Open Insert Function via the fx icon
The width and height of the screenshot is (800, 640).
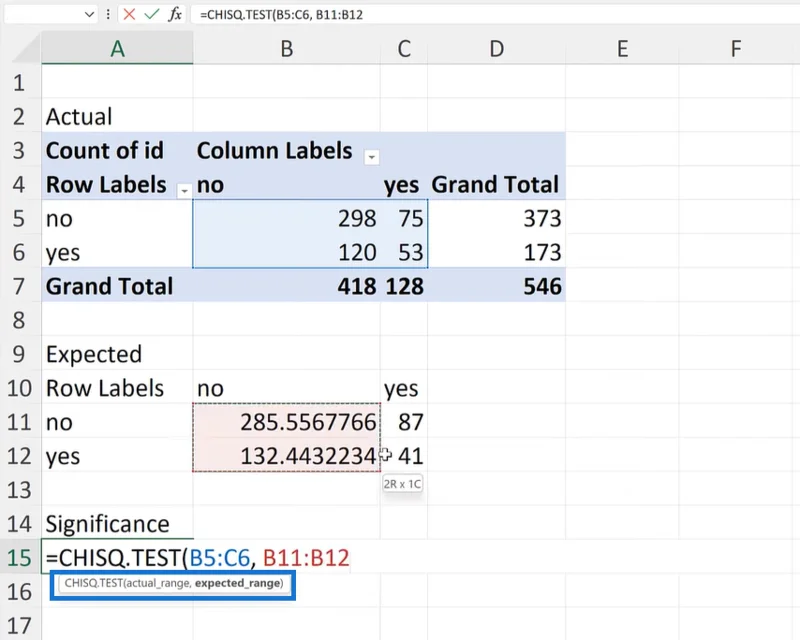pyautogui.click(x=175, y=14)
